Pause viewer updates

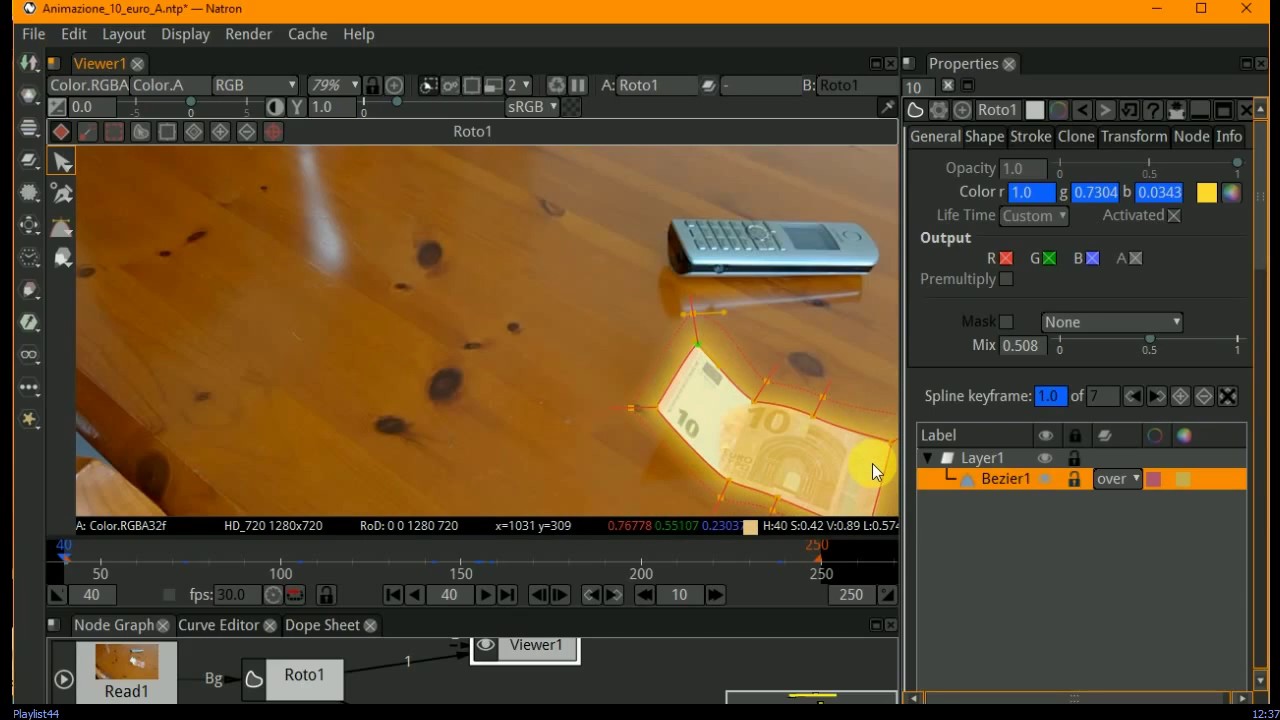[x=577, y=85]
